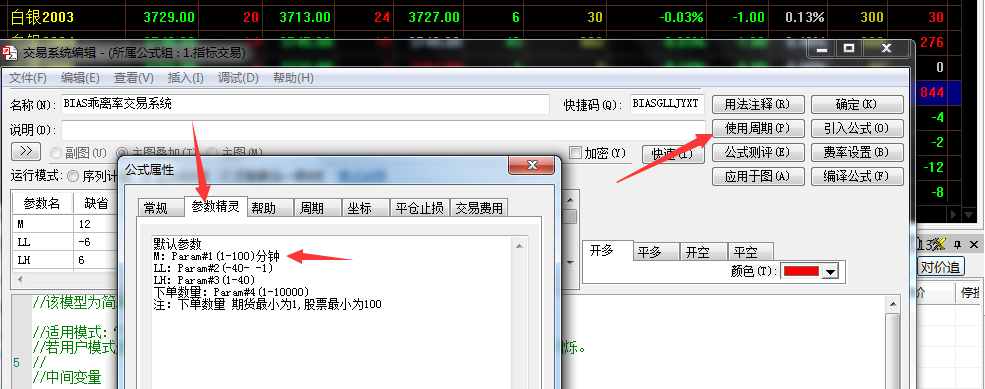
Task: Click the yellow tool icon beside the pushpin
Action: pos(940,244)
